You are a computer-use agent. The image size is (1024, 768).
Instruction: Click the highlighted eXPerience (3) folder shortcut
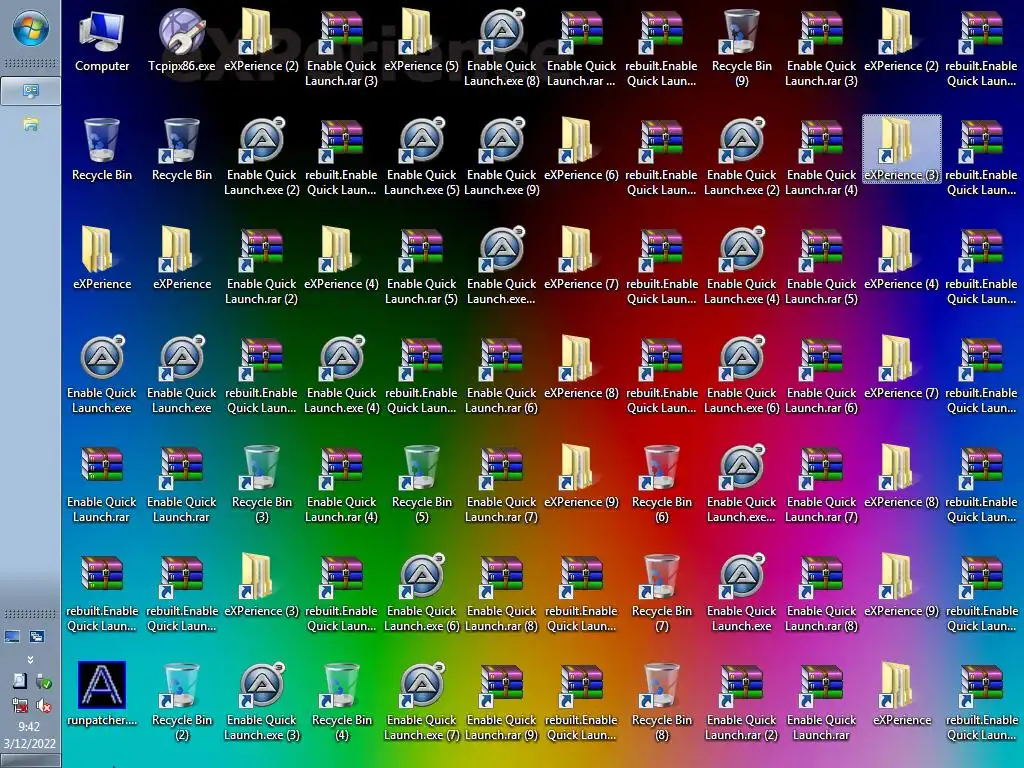coord(902,151)
